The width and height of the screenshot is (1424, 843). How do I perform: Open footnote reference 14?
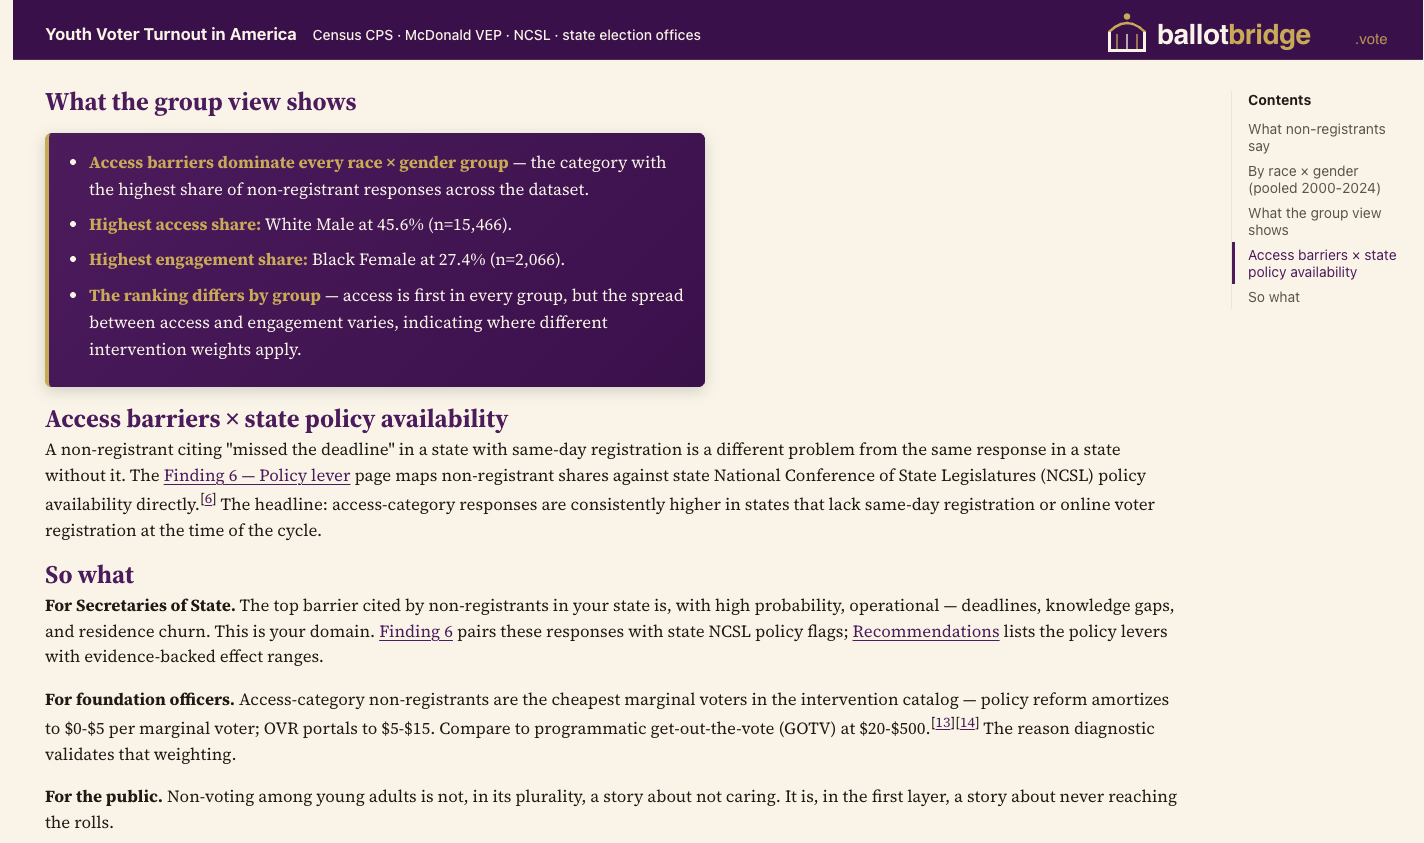967,722
